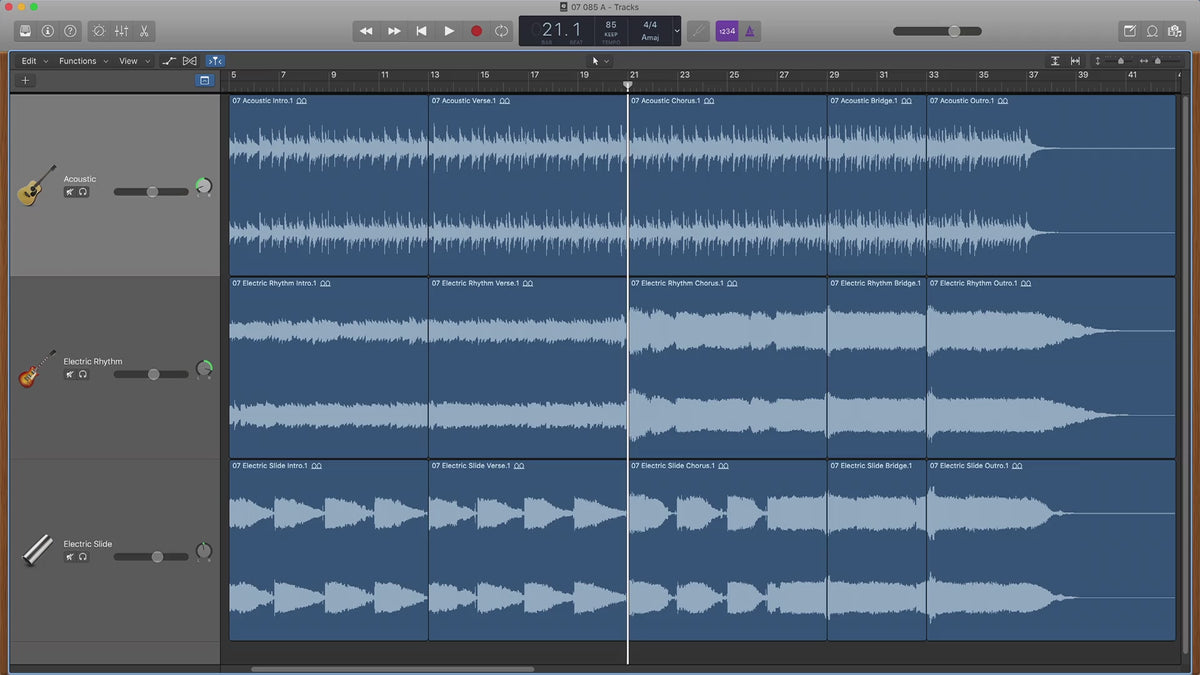Open the pointer tool selector dropdown

pyautogui.click(x=600, y=61)
